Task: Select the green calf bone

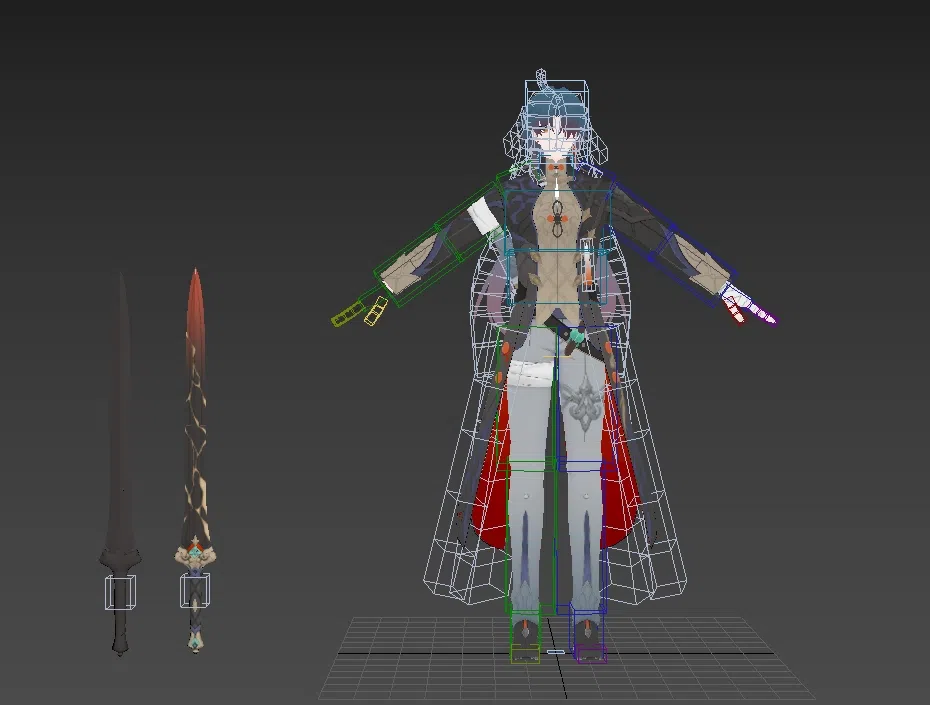Action: pos(524,535)
